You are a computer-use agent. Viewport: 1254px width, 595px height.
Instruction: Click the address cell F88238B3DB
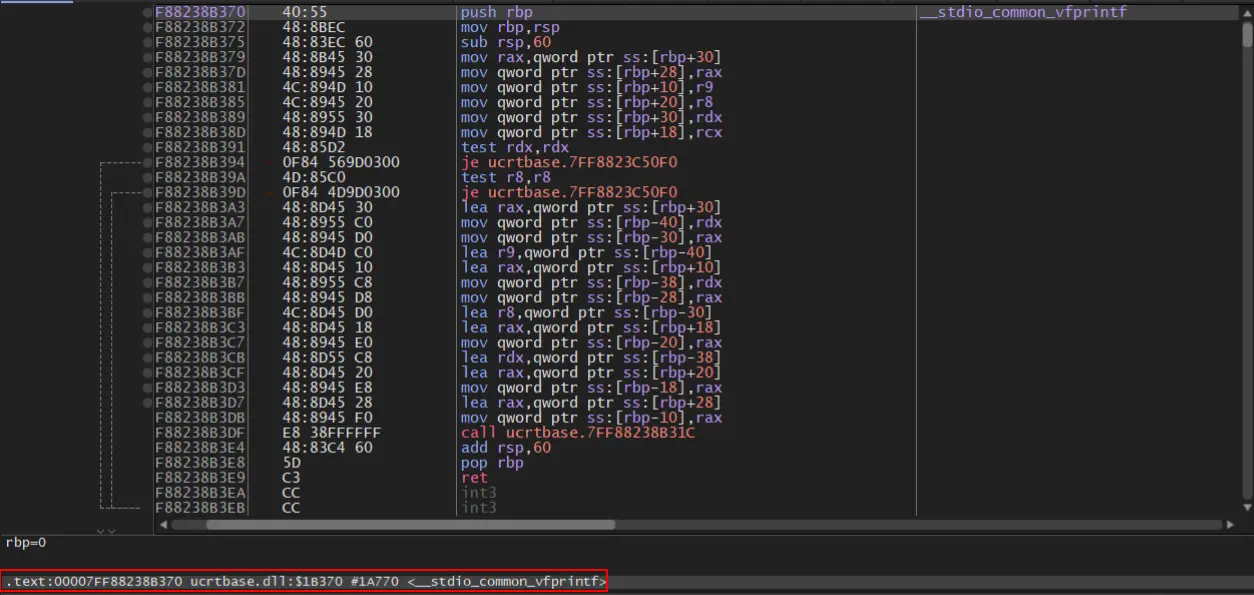pyautogui.click(x=200, y=417)
